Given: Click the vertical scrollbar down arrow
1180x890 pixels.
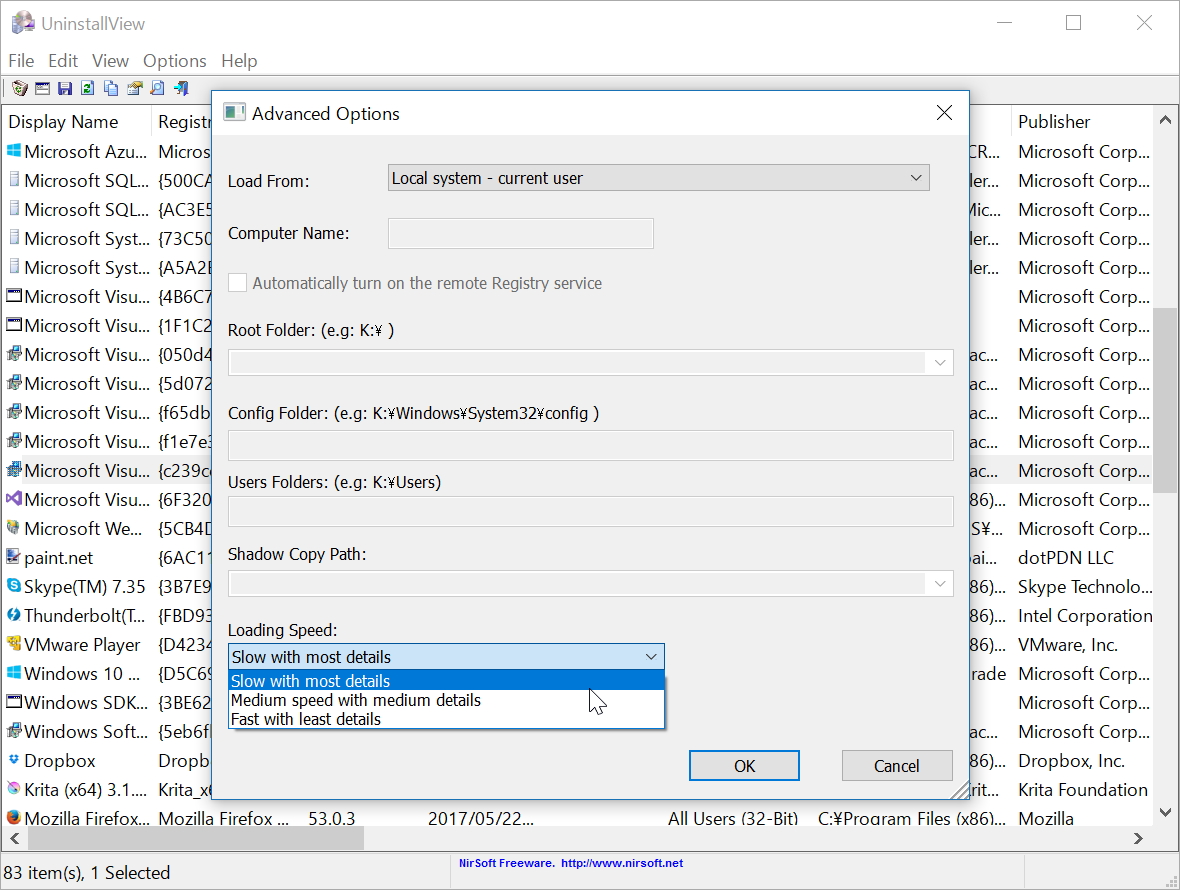Looking at the screenshot, I should tap(1165, 812).
